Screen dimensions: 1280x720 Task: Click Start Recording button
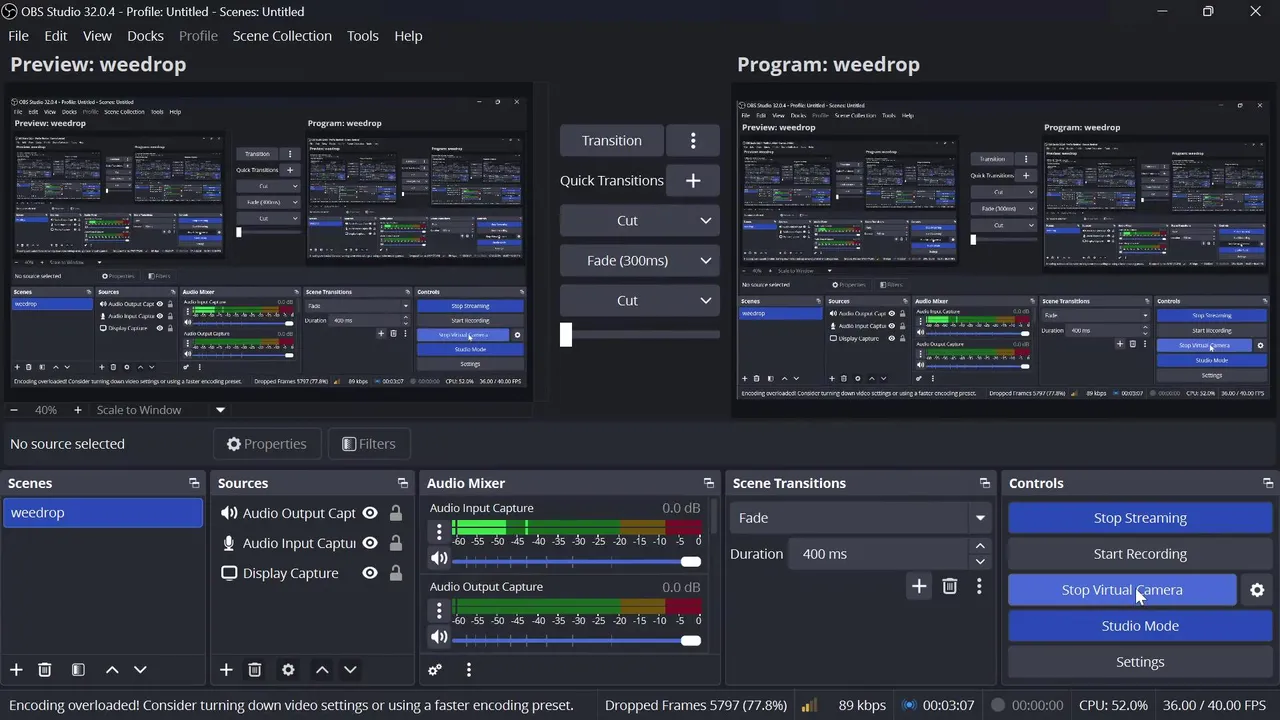(x=1140, y=554)
